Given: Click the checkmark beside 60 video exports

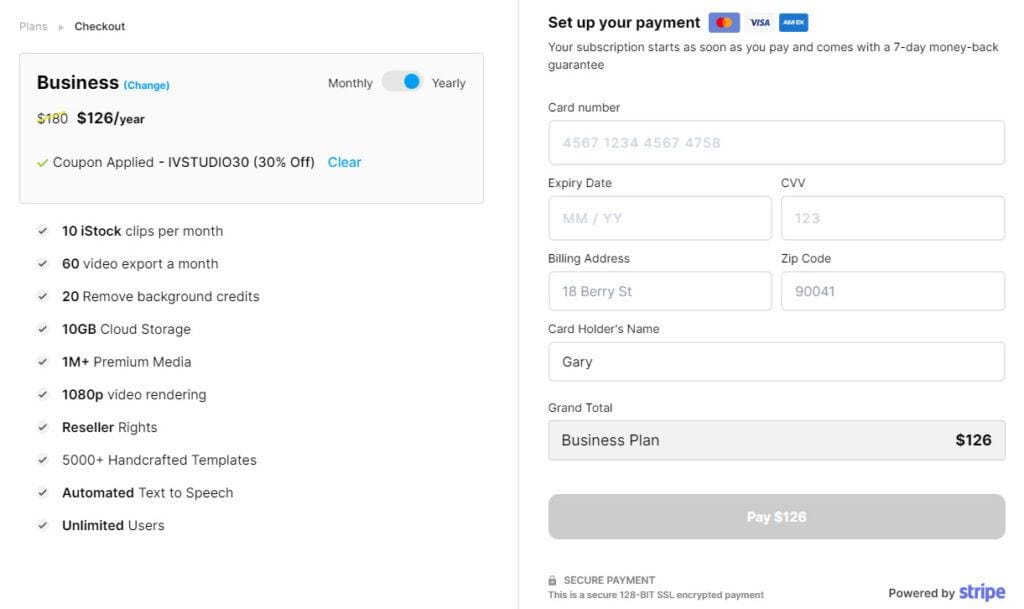Looking at the screenshot, I should click(x=42, y=263).
